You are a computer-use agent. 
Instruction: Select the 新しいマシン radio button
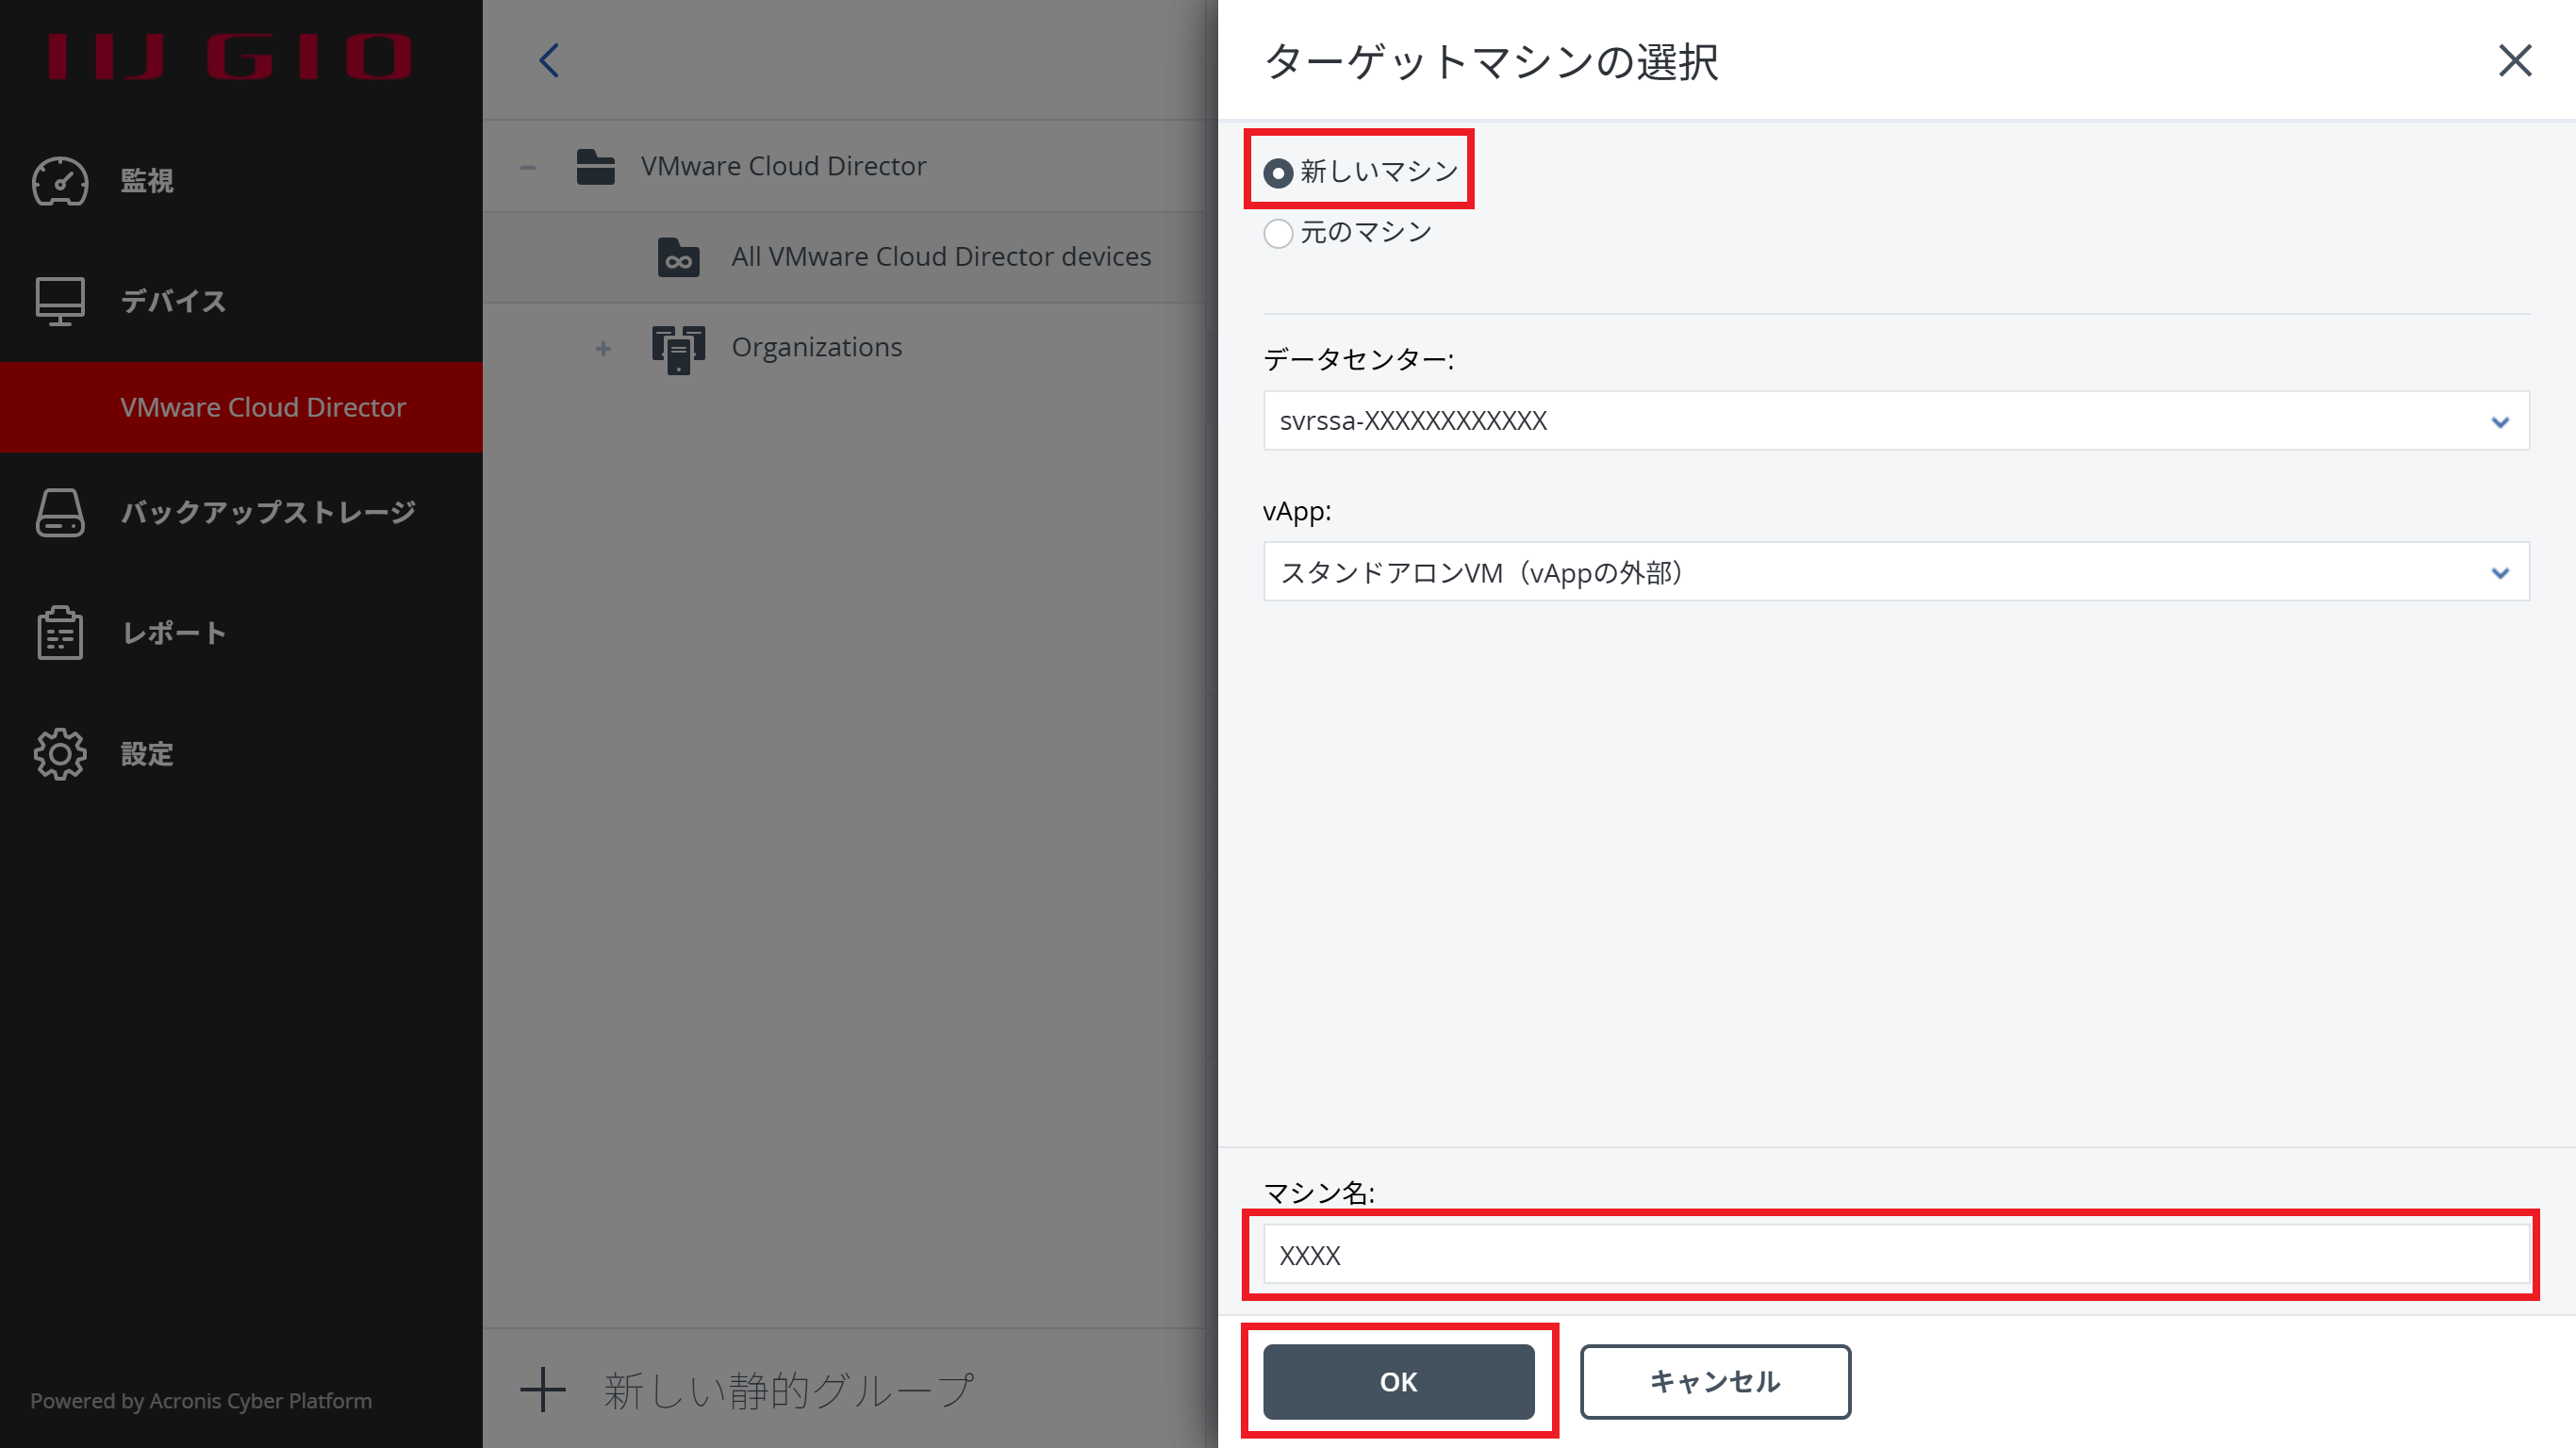[1278, 173]
